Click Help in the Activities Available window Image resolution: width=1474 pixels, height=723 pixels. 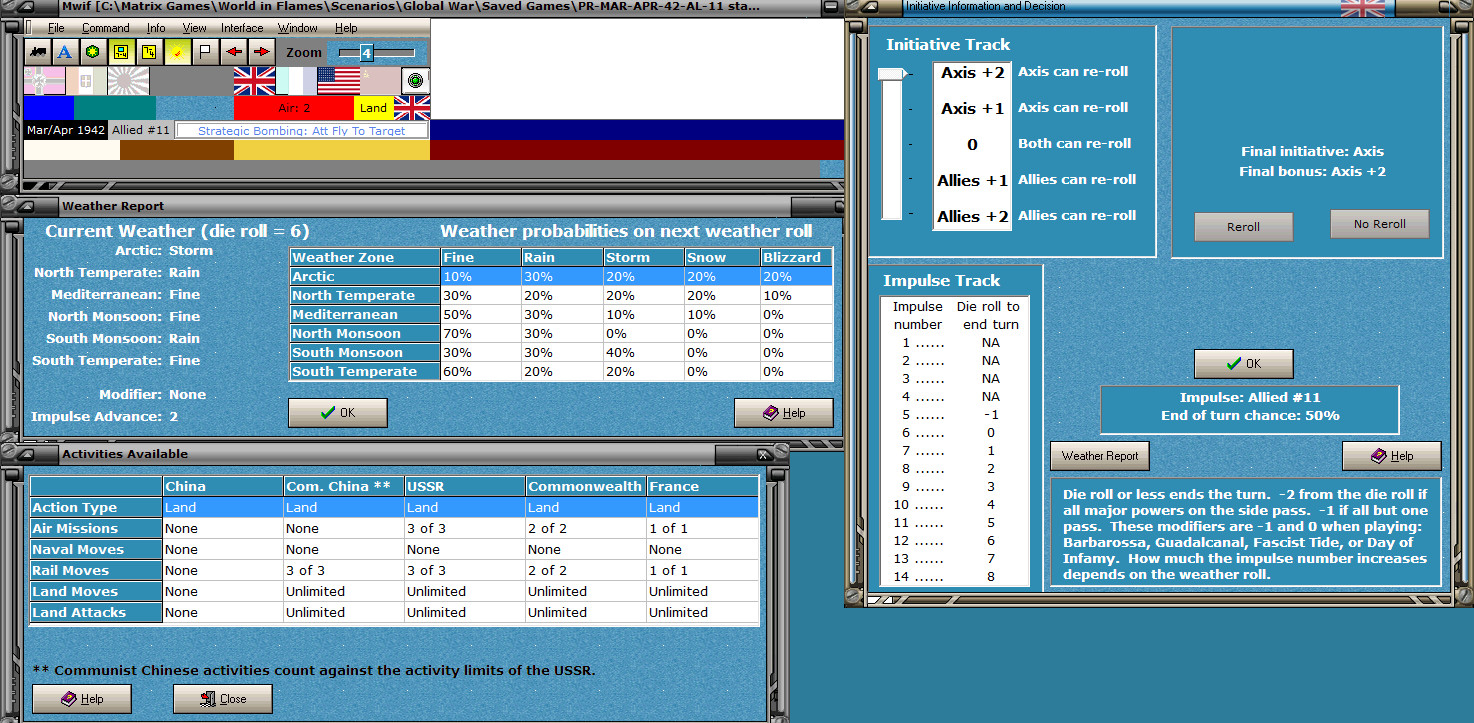(82, 699)
